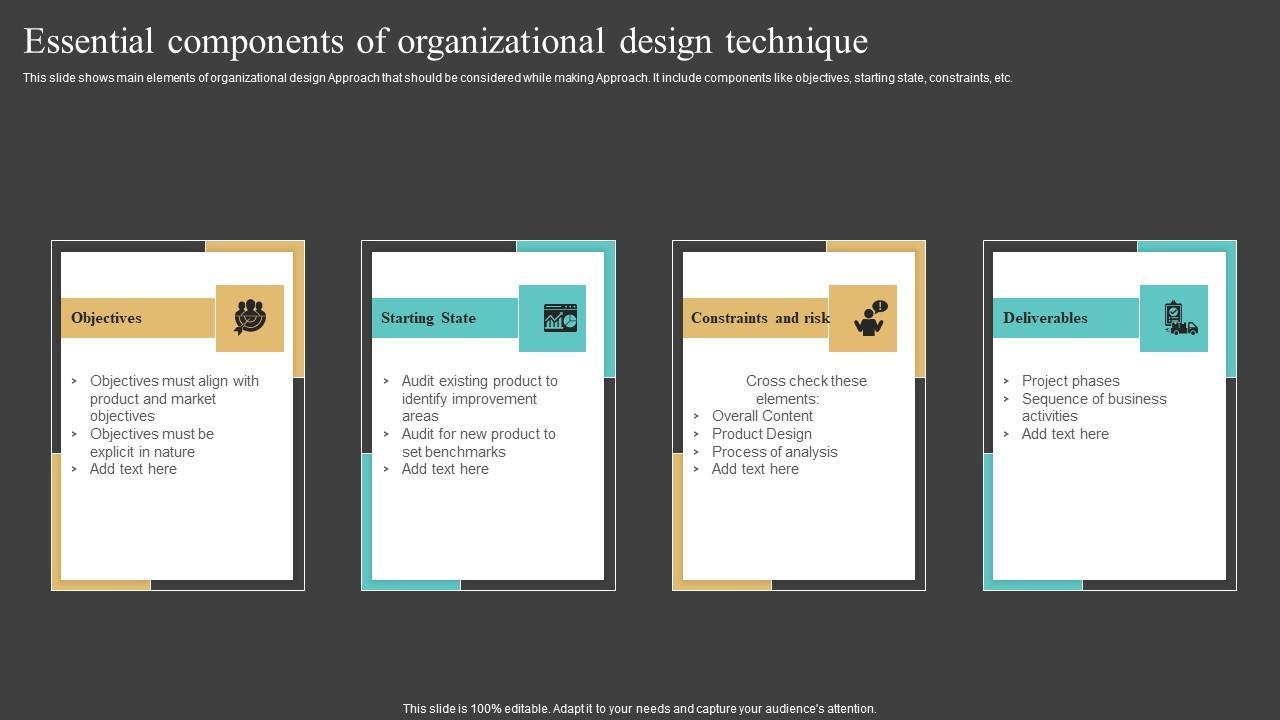Click the 'Overall Content' bullet
This screenshot has width=1280, height=720.
coord(762,416)
